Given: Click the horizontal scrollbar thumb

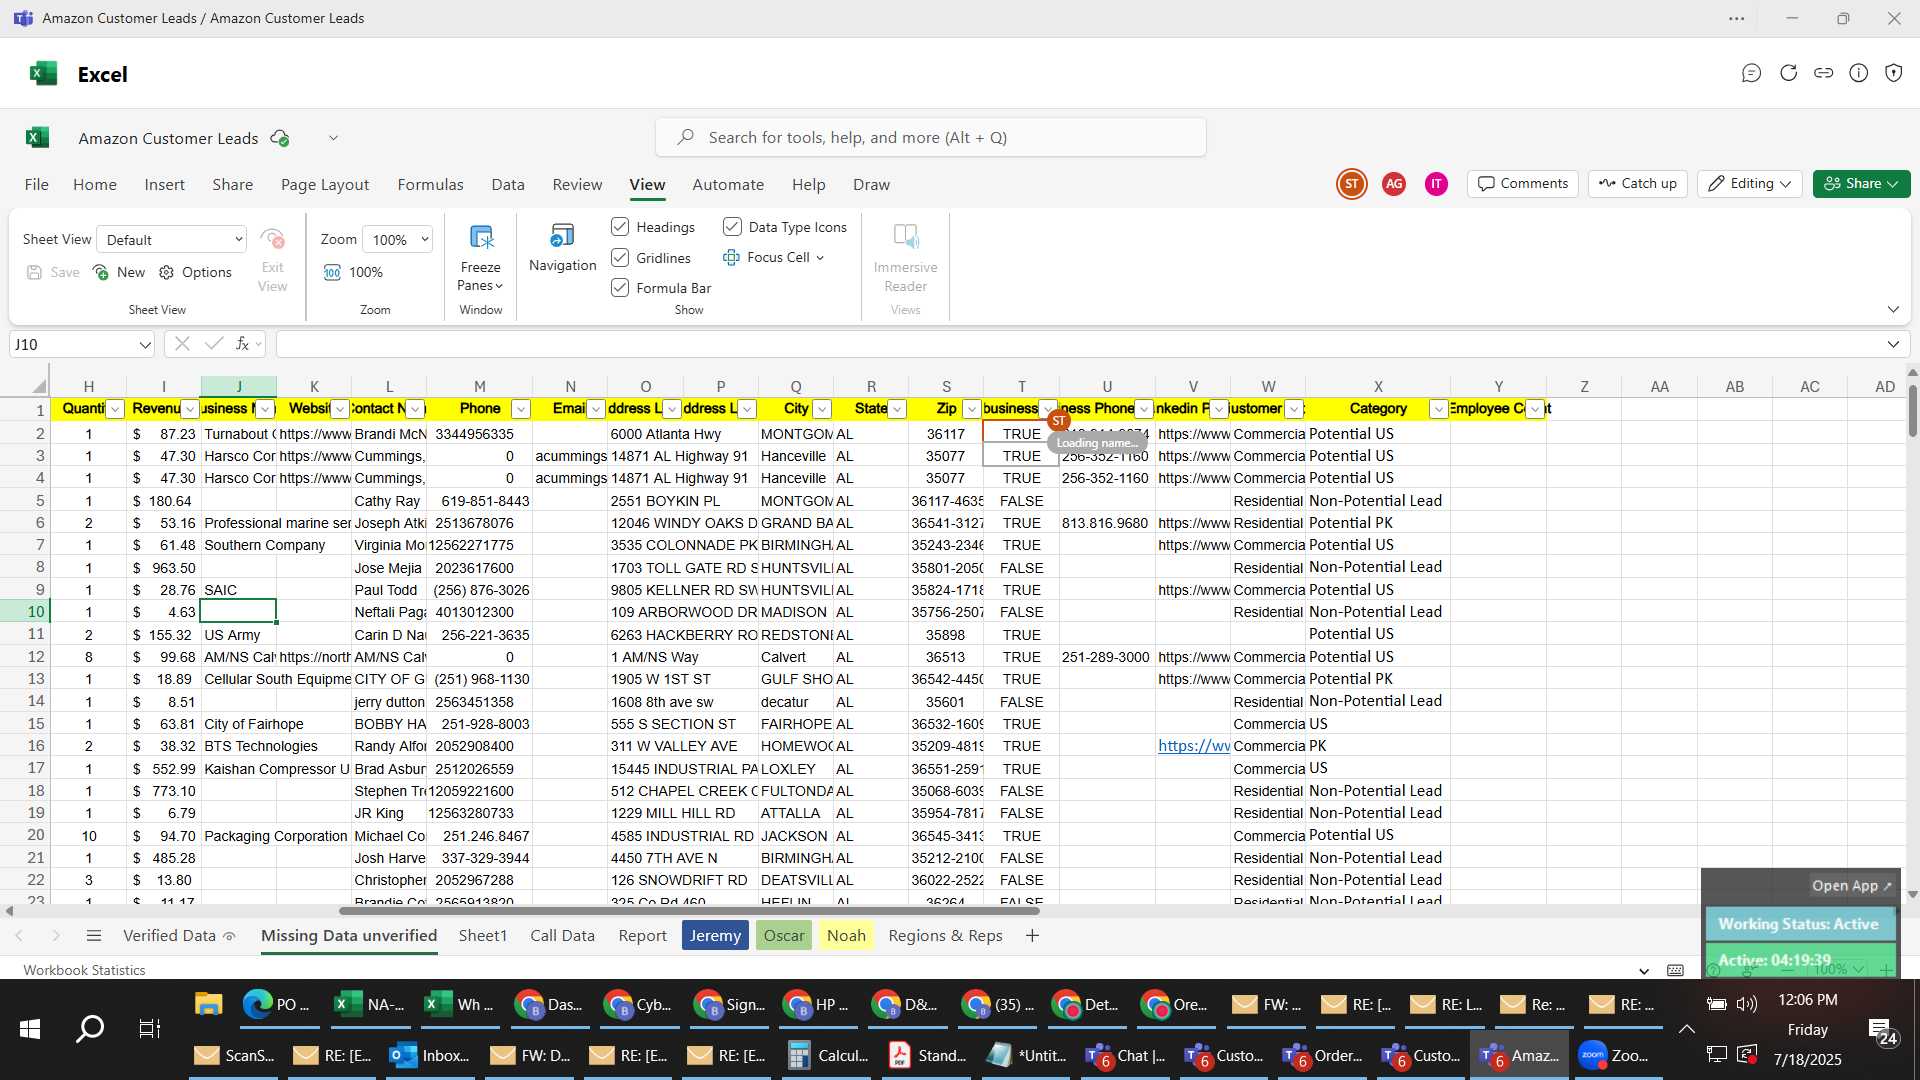Looking at the screenshot, I should (x=689, y=911).
